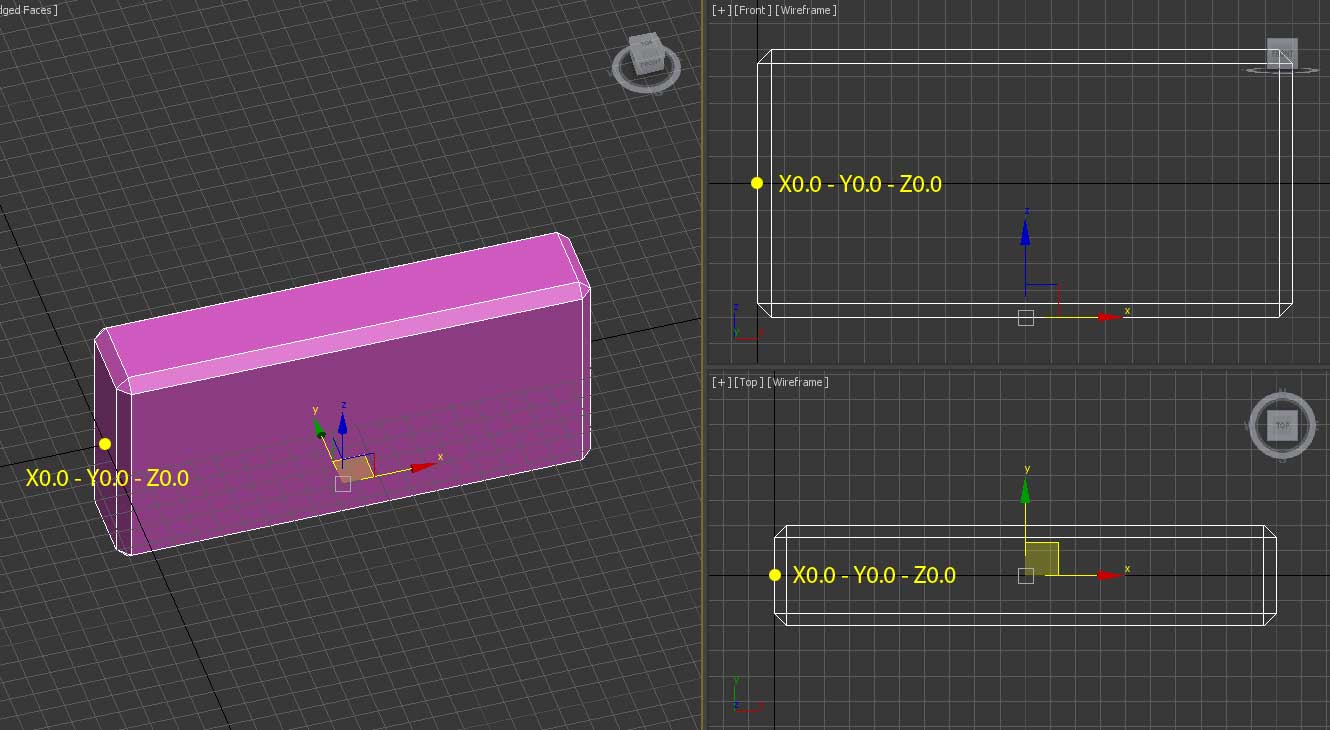
Task: Click the pivot square marker in the Top viewport
Action: tap(1025, 576)
